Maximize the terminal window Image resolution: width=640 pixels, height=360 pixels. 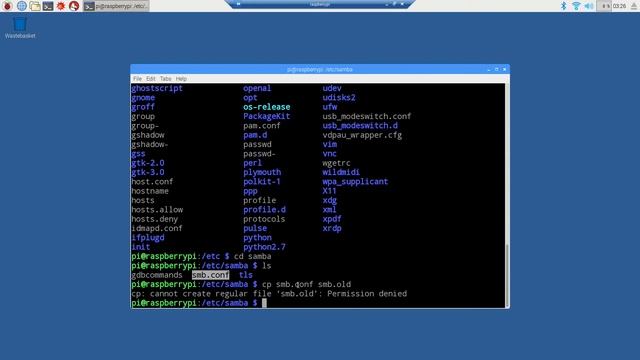[496, 69]
